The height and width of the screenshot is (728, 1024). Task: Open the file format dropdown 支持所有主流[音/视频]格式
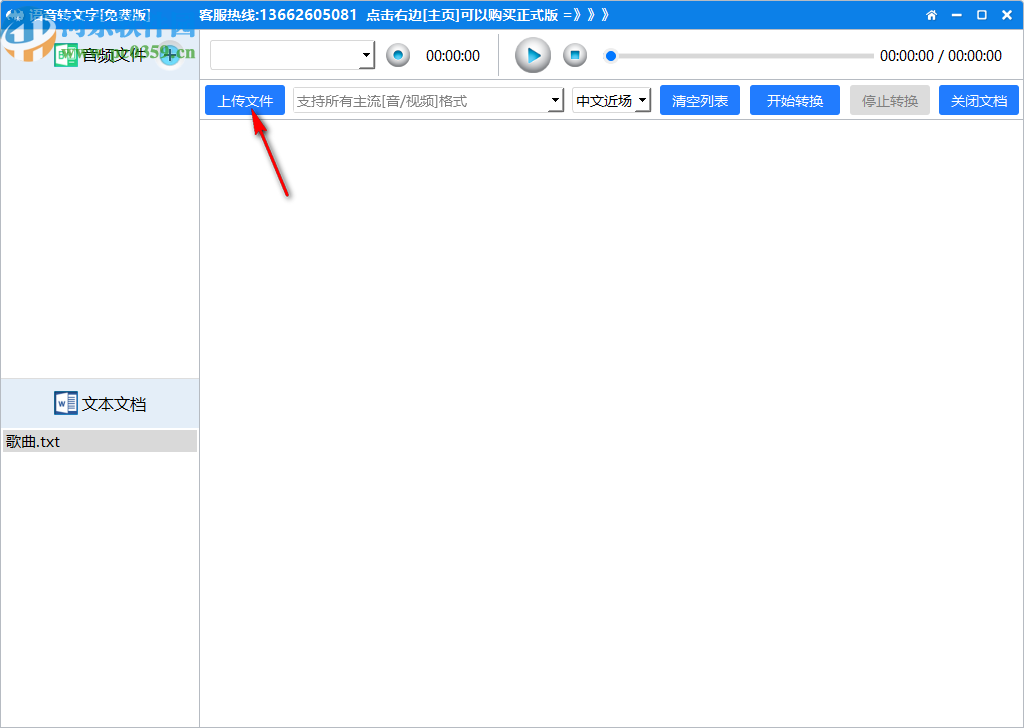(x=428, y=101)
